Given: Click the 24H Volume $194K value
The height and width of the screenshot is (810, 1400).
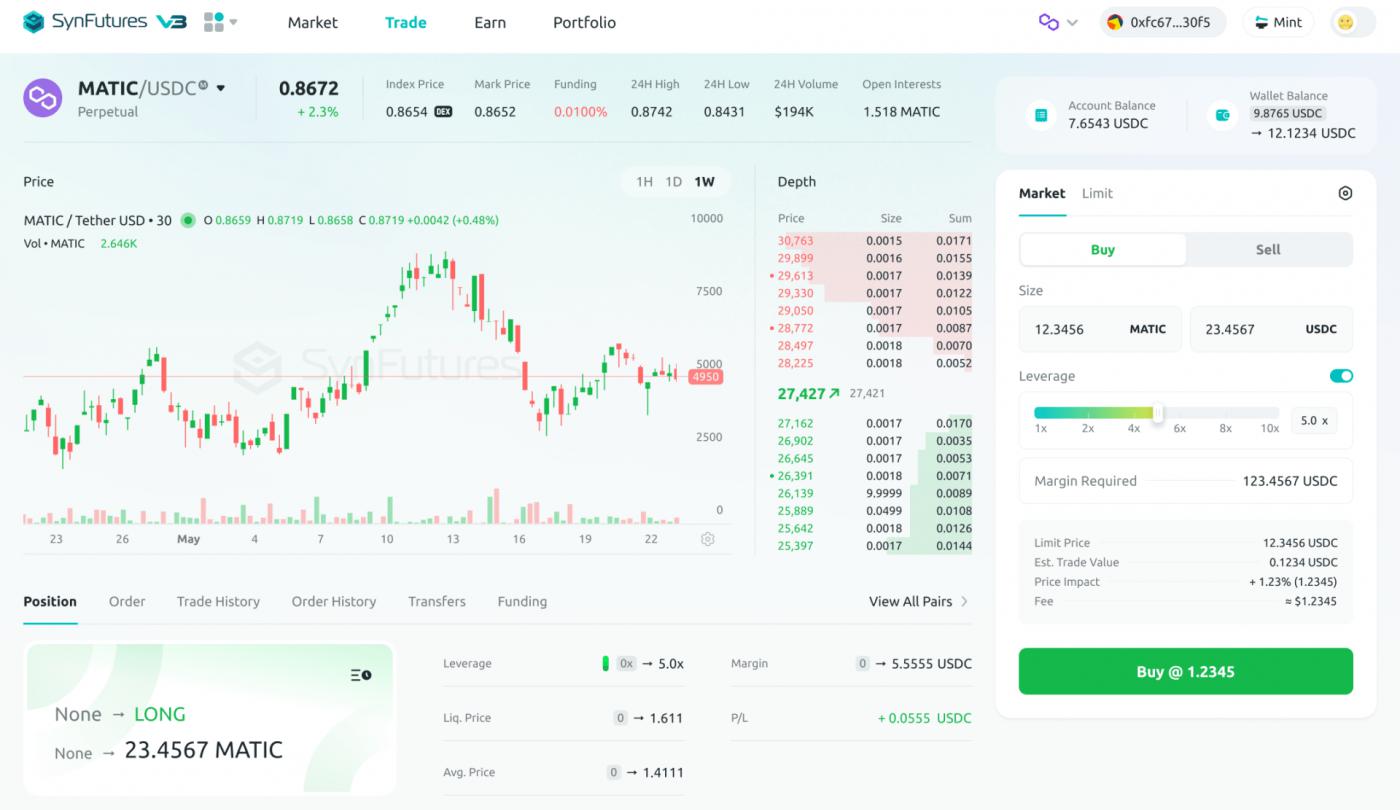Looking at the screenshot, I should [794, 112].
